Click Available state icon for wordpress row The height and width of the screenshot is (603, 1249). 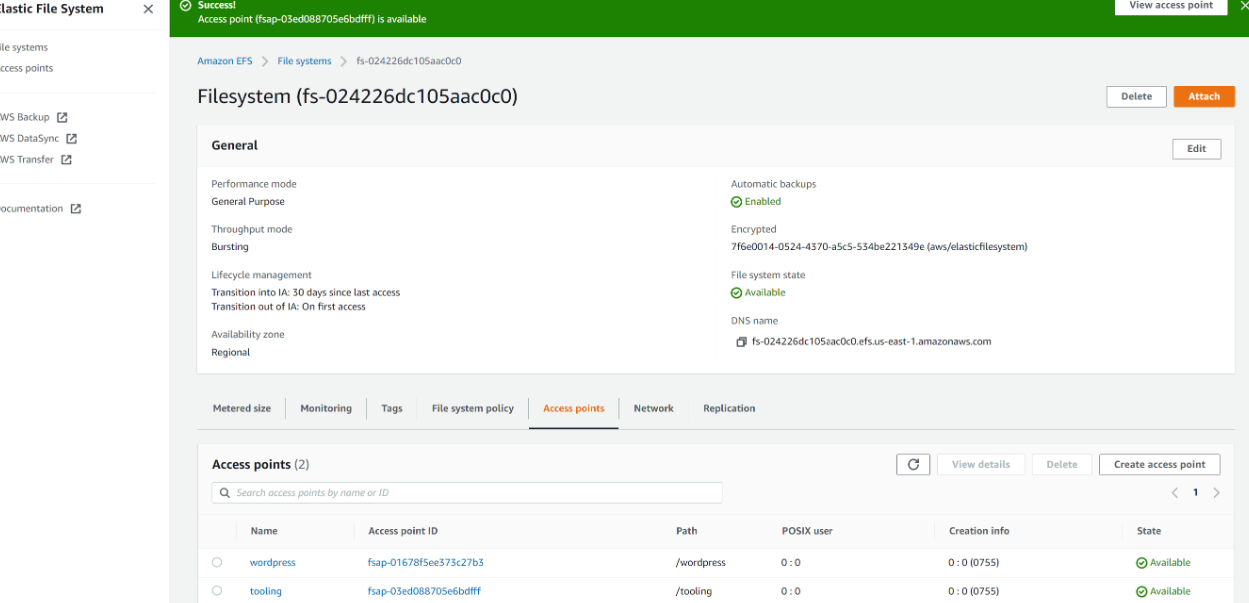tap(1141, 563)
